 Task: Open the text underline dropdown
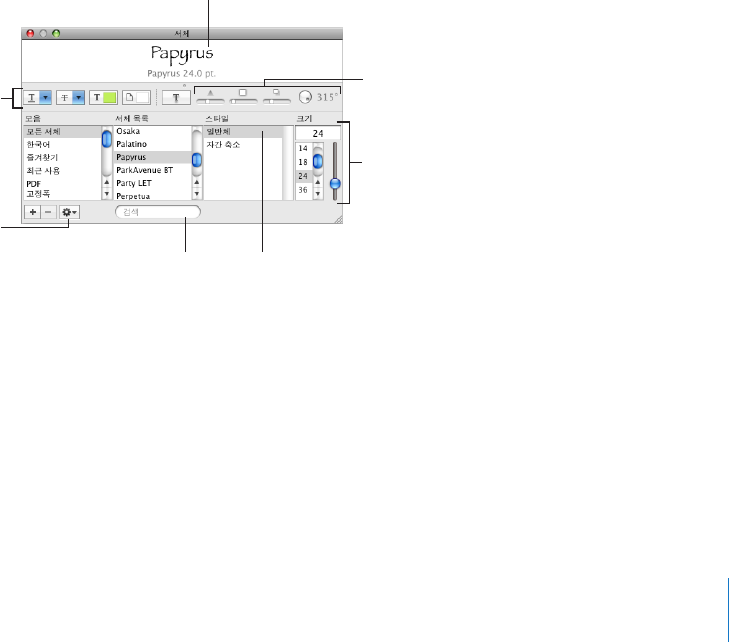point(38,98)
